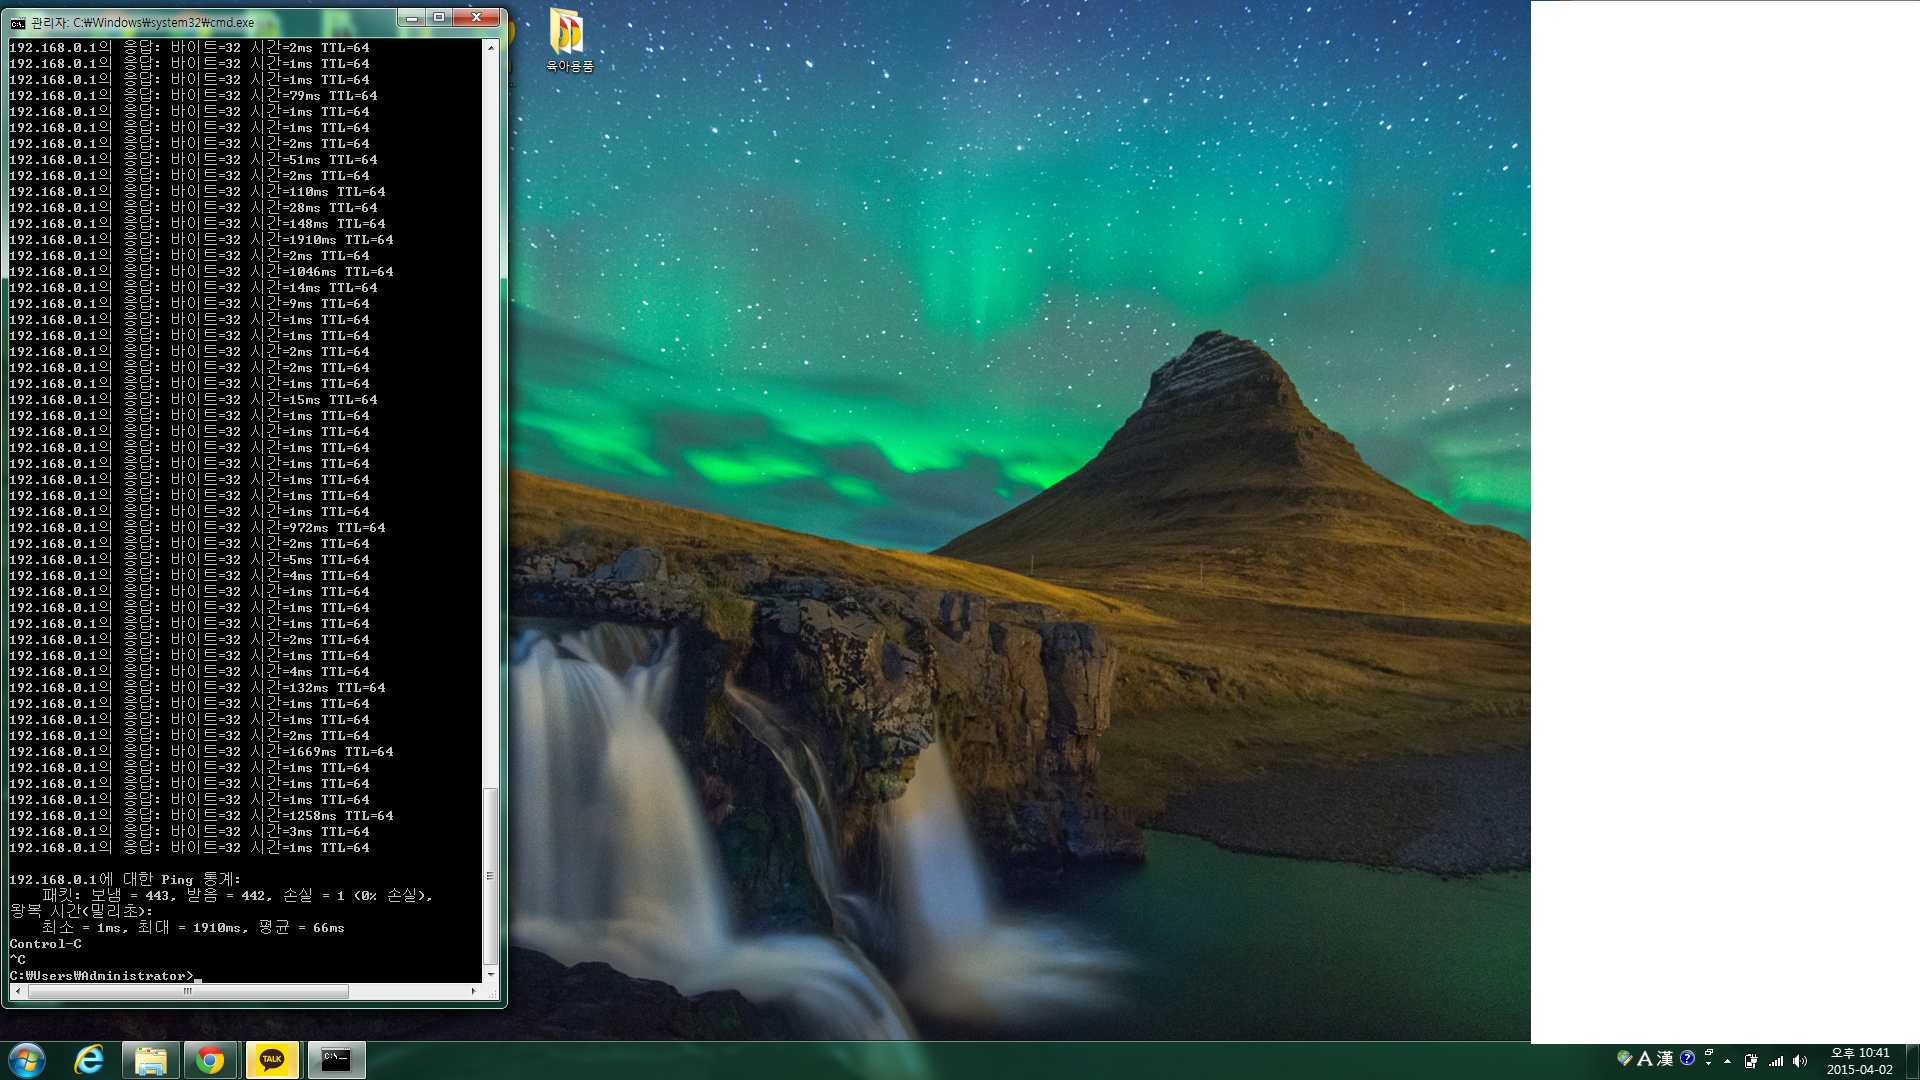Click the cmd vertical scrollbar up arrow
The height and width of the screenshot is (1080, 1920).
coord(490,47)
